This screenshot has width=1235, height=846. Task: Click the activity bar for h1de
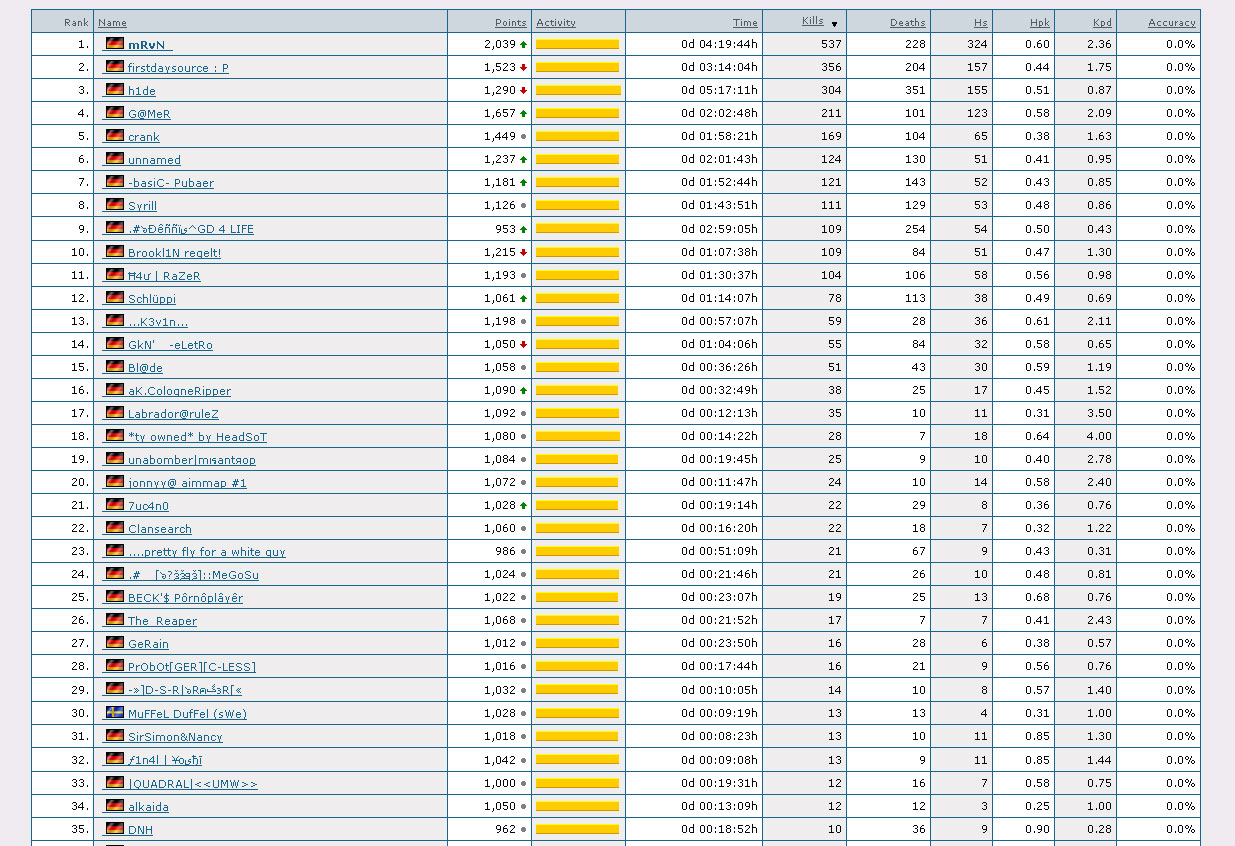coord(578,91)
